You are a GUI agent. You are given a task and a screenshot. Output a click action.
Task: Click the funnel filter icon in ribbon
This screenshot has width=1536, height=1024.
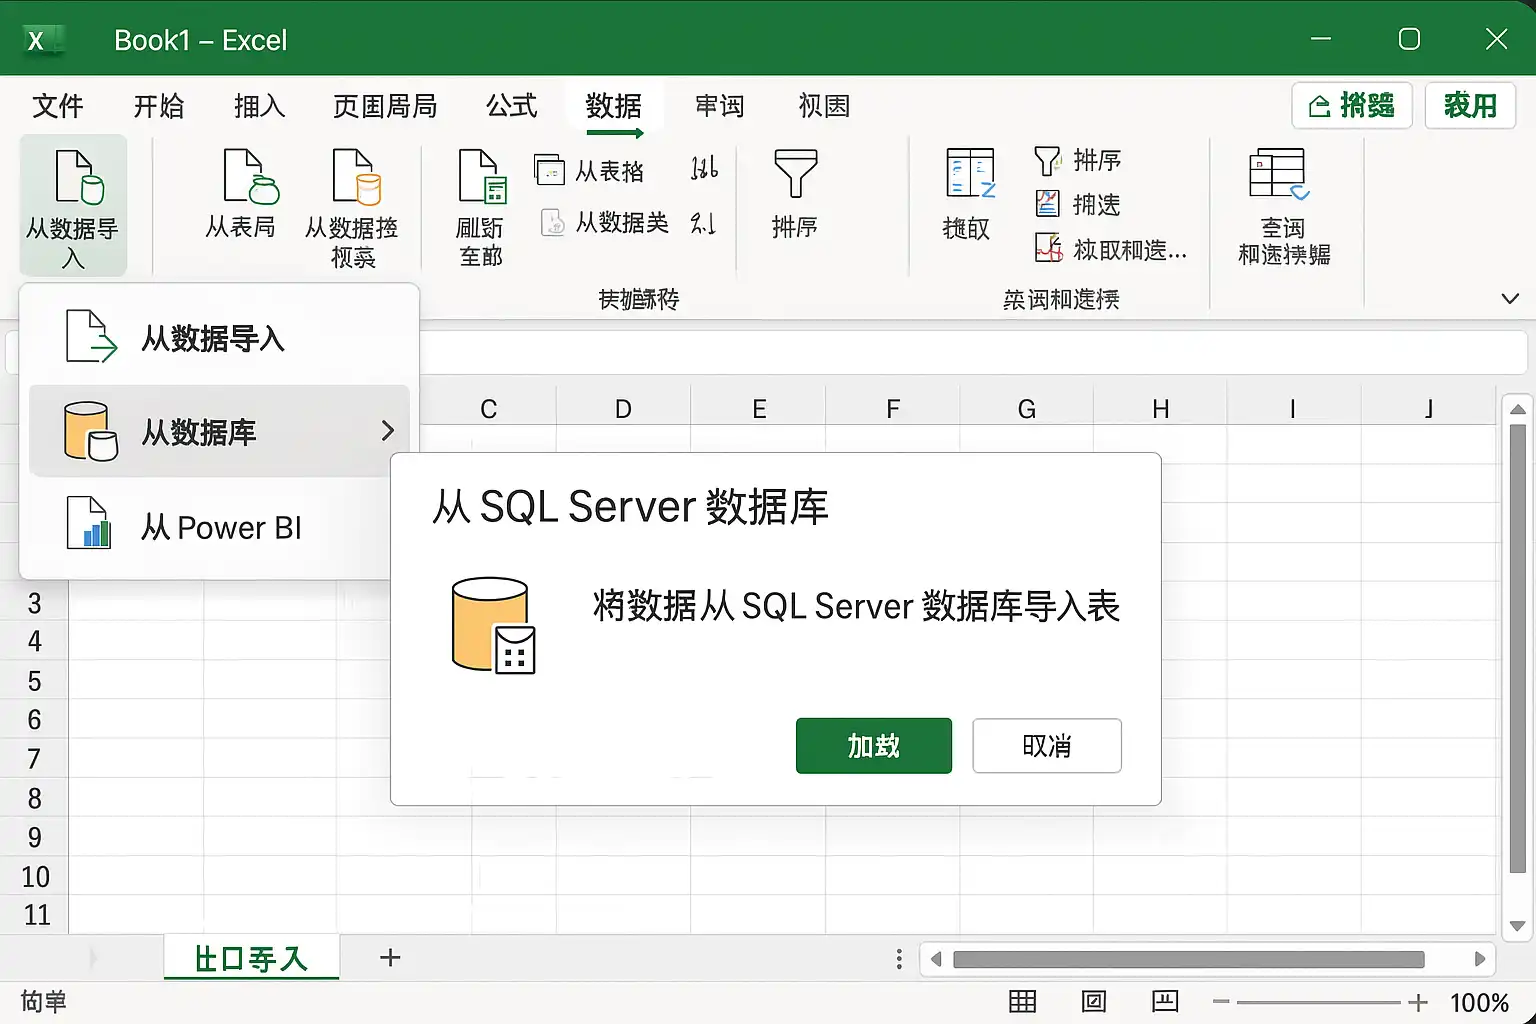(796, 173)
